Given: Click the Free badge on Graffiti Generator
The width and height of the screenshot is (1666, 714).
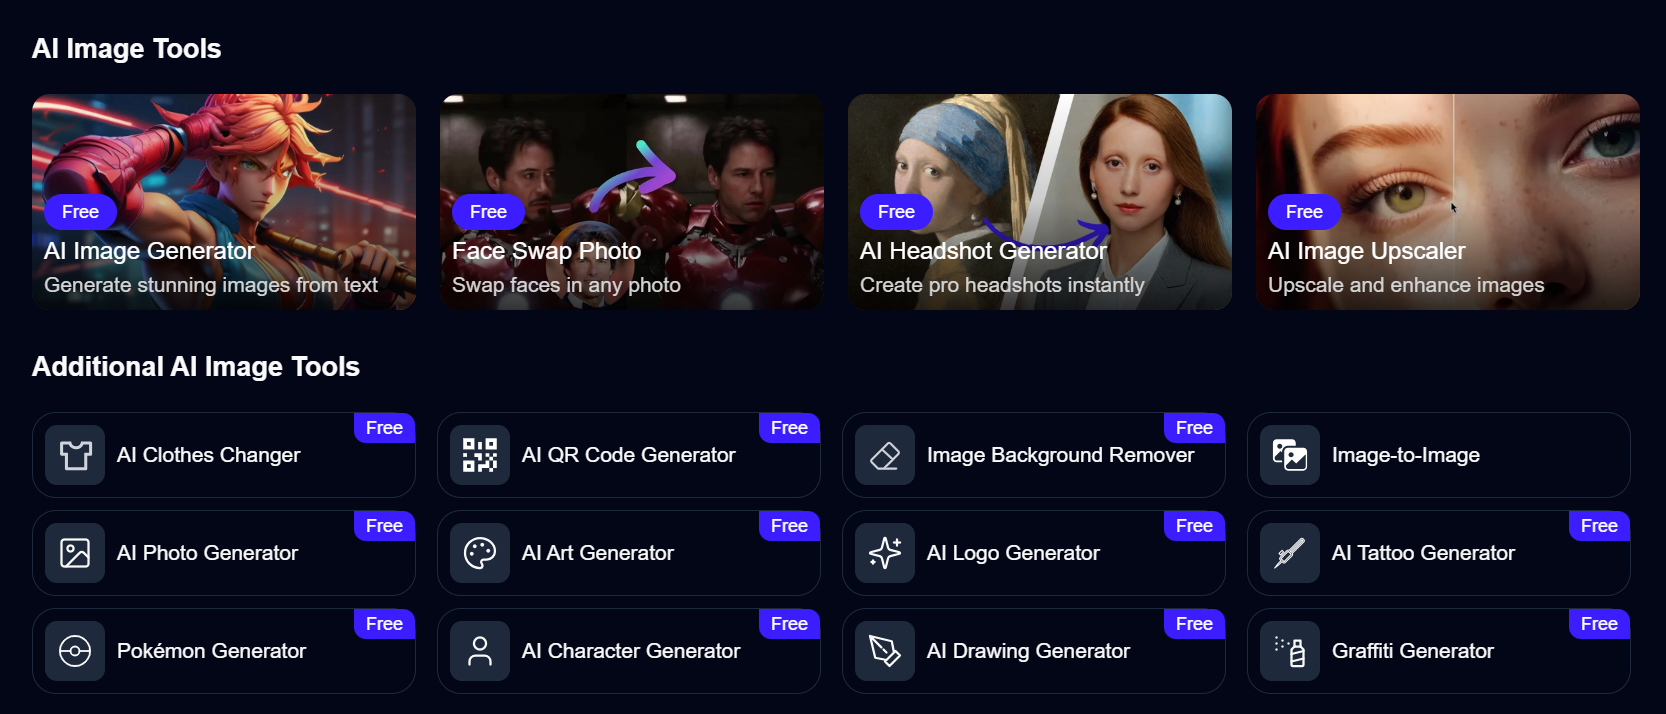Looking at the screenshot, I should [1599, 624].
